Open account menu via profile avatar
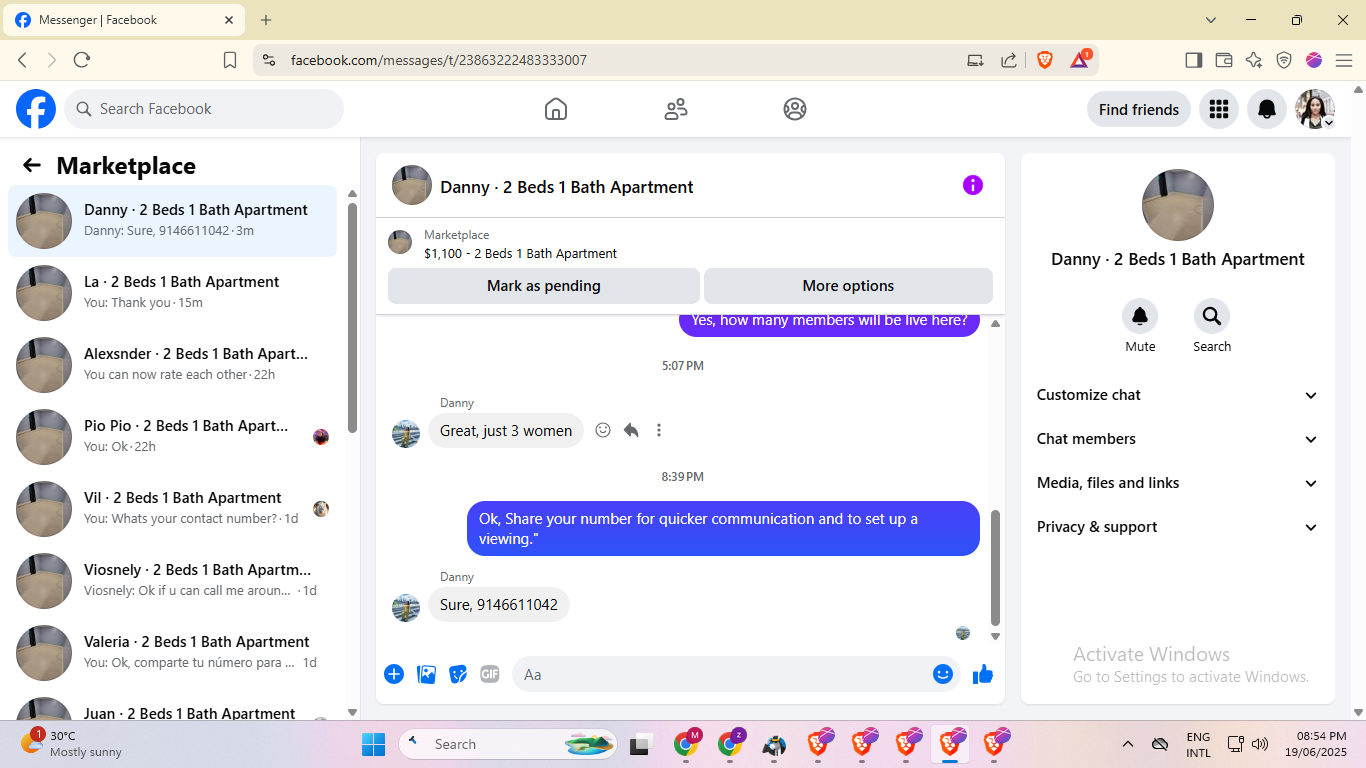Viewport: 1366px width, 768px height. (1315, 109)
